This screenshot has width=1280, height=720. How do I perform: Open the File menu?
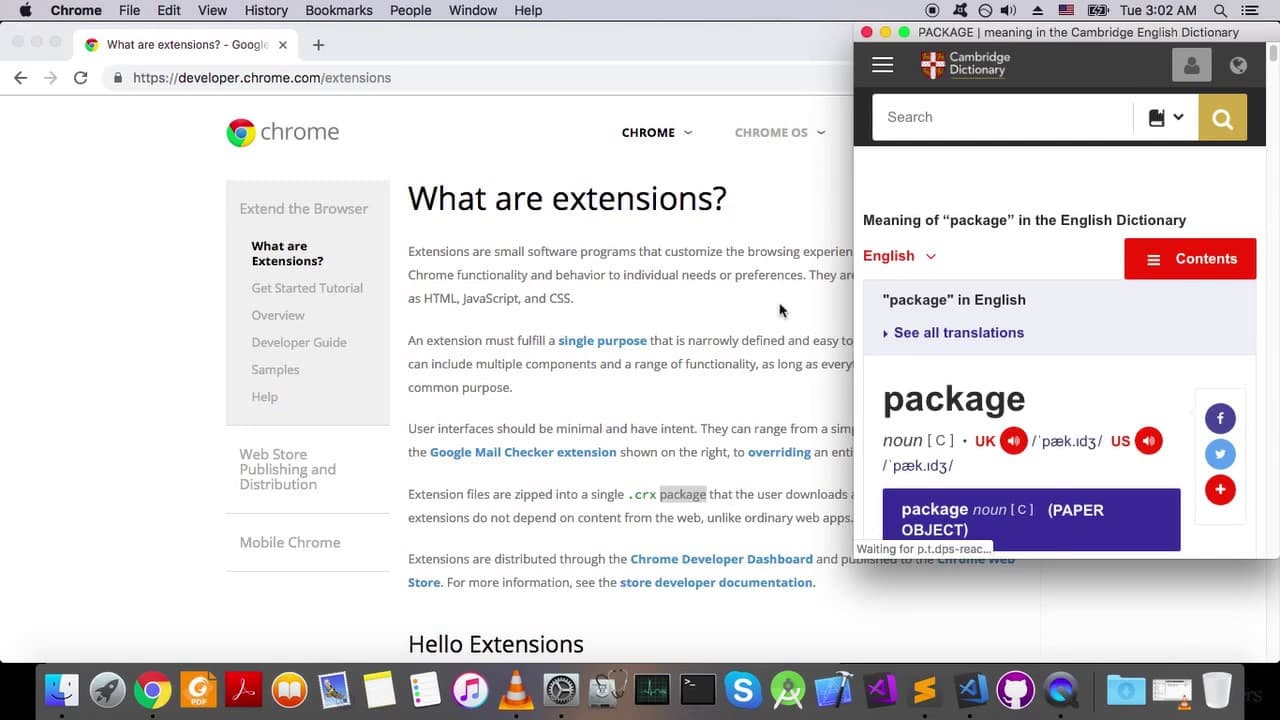(129, 10)
